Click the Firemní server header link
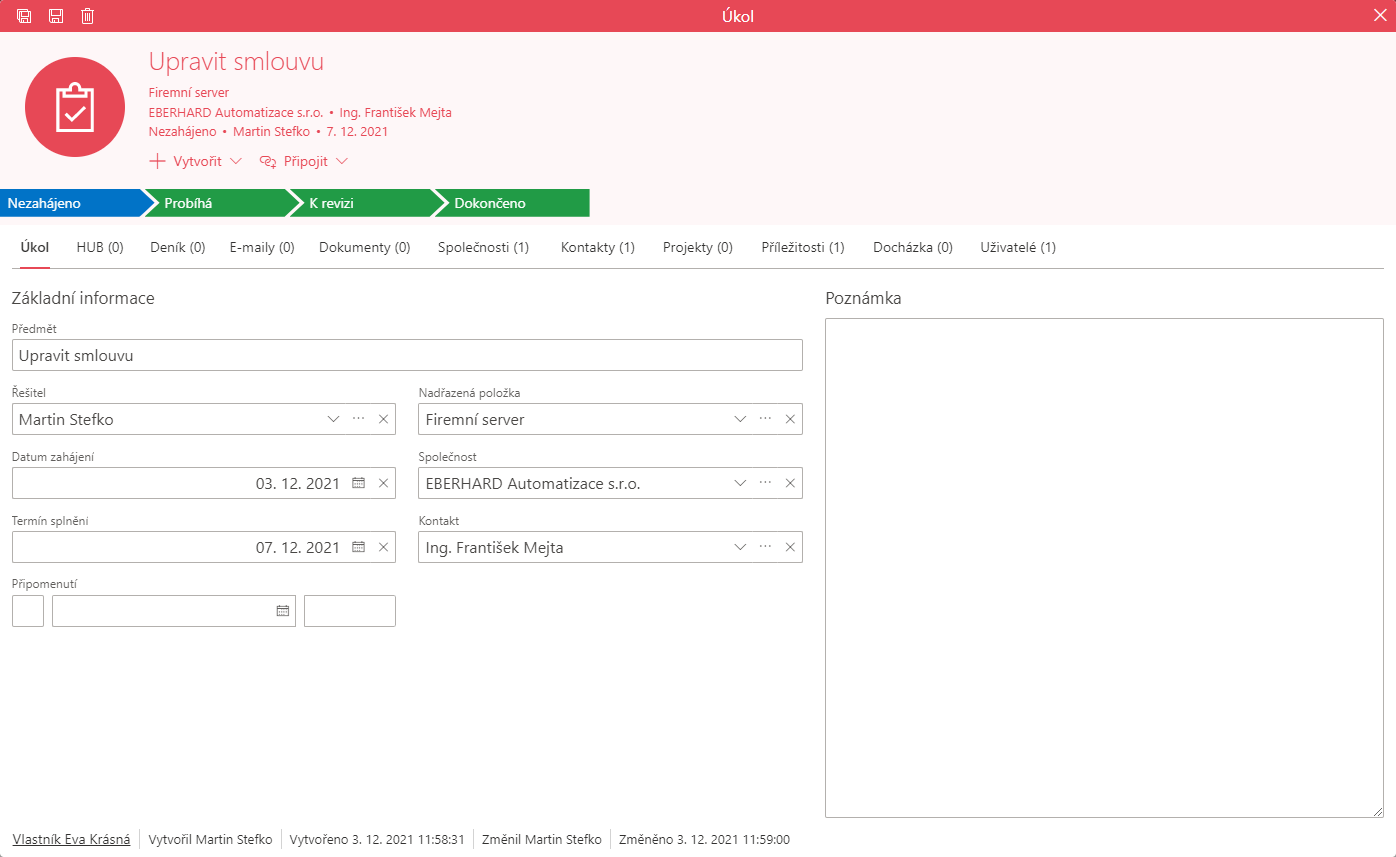The image size is (1396, 857). (189, 93)
